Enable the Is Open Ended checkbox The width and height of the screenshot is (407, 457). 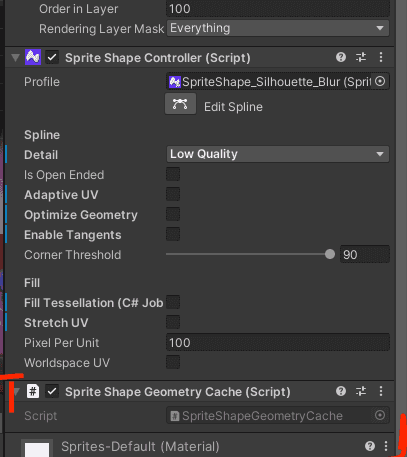pyautogui.click(x=173, y=174)
